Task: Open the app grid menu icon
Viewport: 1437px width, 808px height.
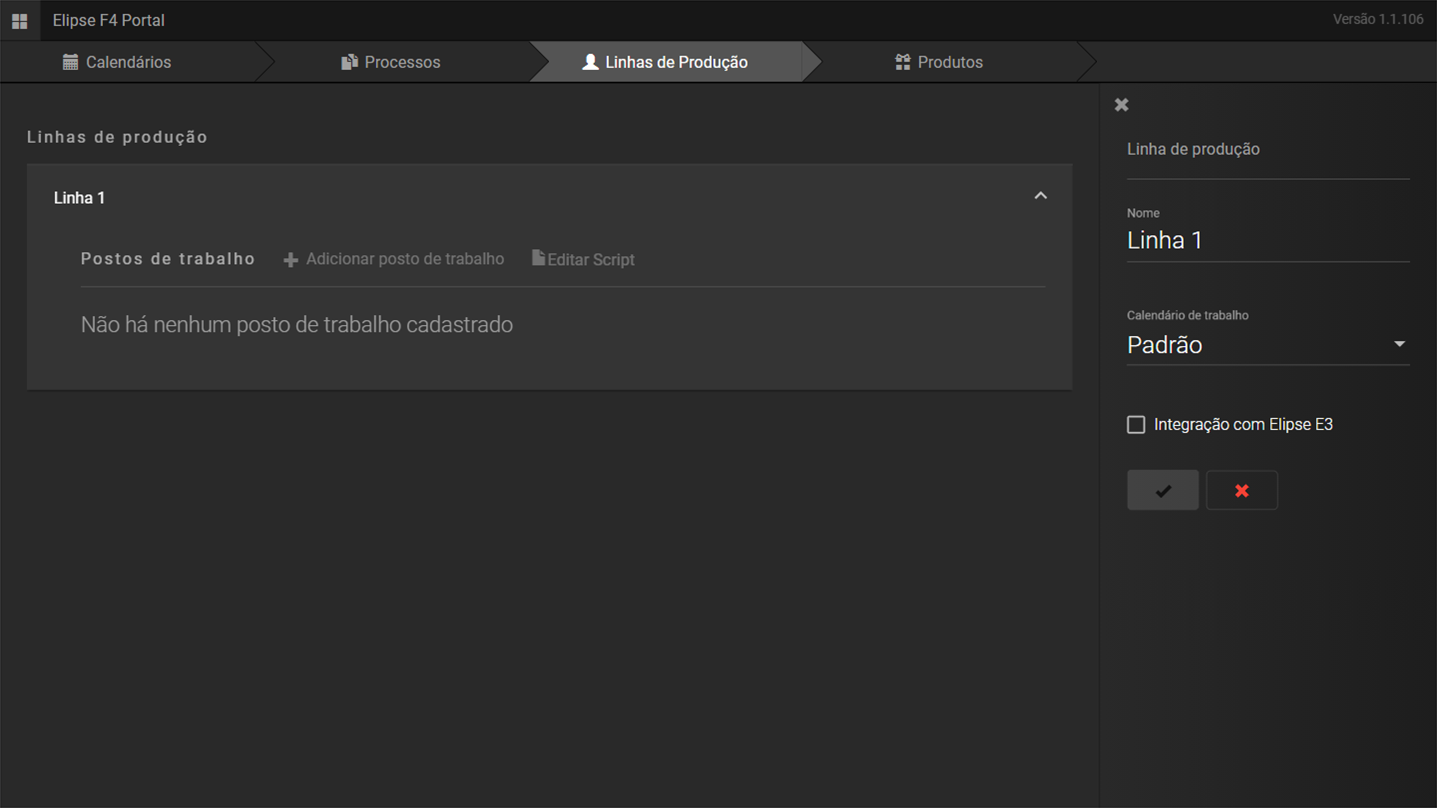Action: [x=19, y=20]
